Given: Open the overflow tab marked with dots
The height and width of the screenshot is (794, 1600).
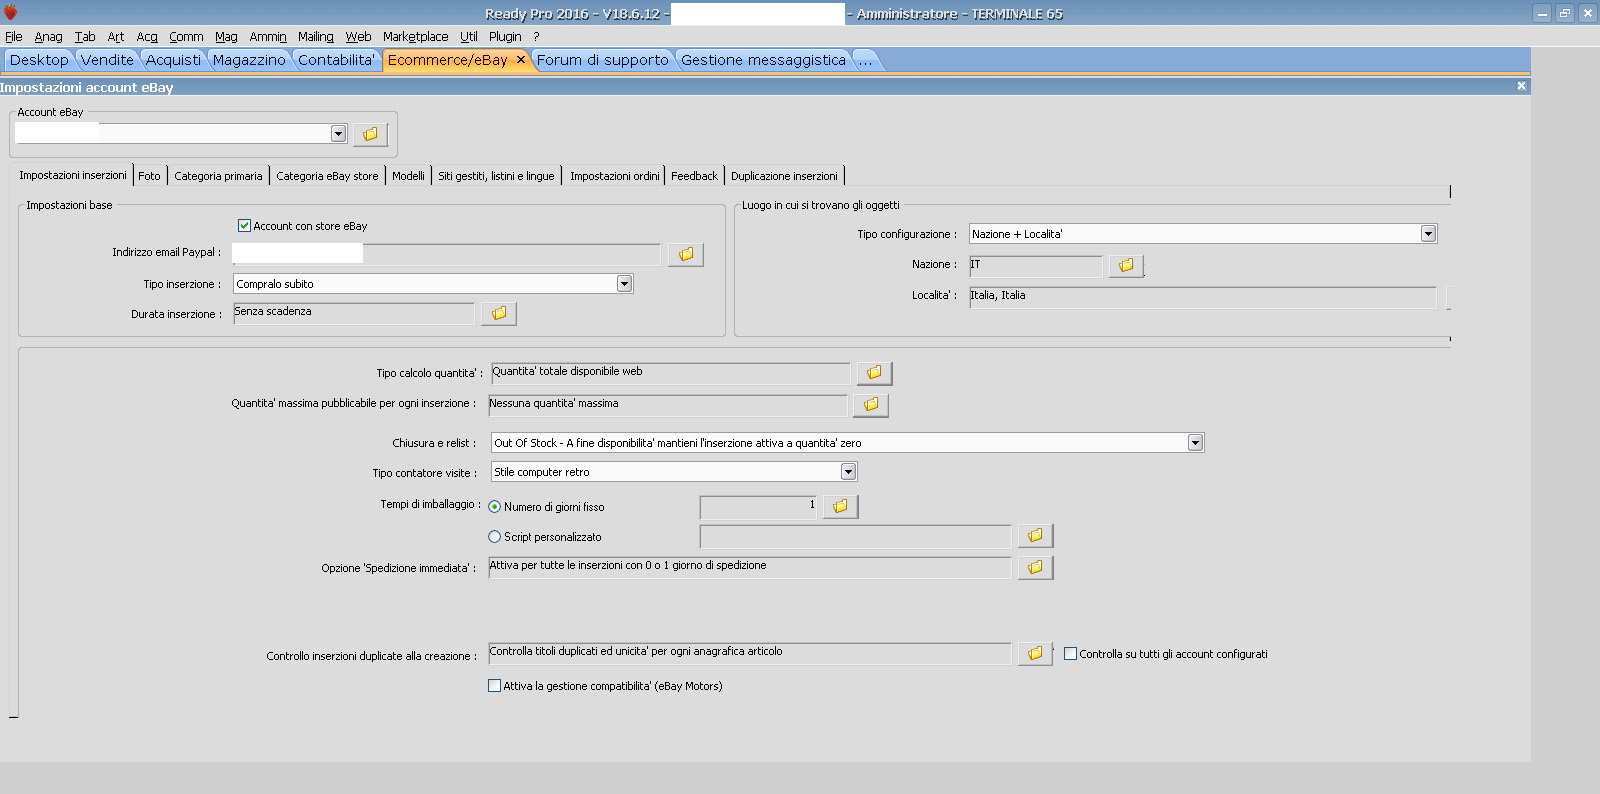Looking at the screenshot, I should tap(865, 60).
